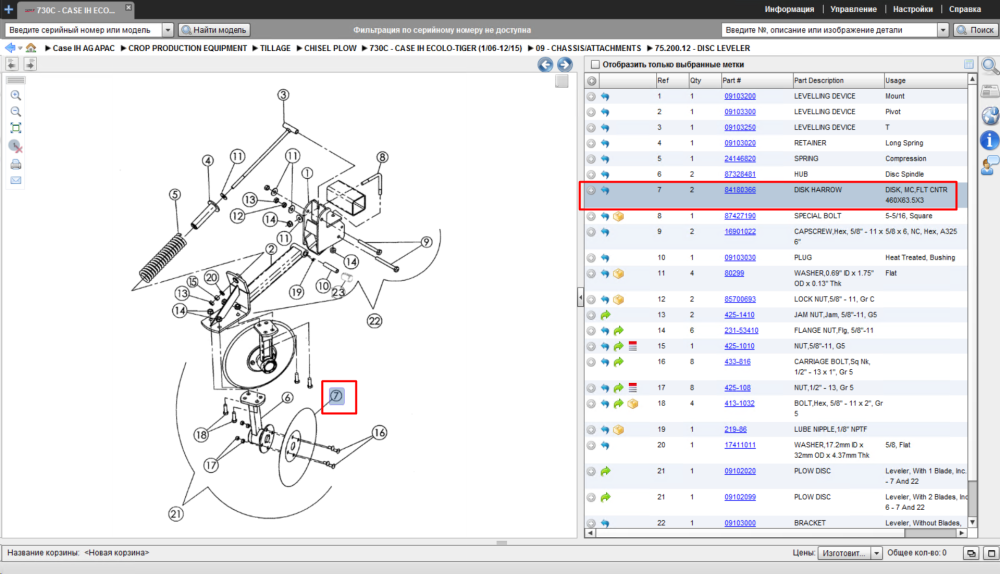Click horizontal scrollbar right arrow in parts list
This screenshot has height=574, width=1000.
(x=961, y=533)
